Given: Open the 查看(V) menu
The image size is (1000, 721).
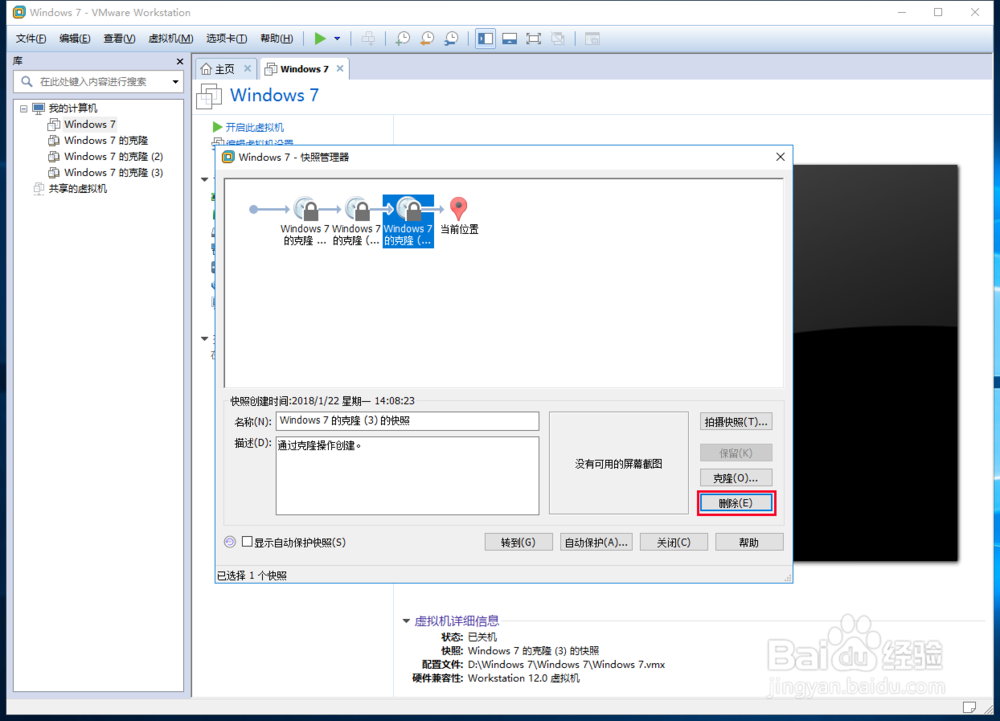Looking at the screenshot, I should 119,39.
